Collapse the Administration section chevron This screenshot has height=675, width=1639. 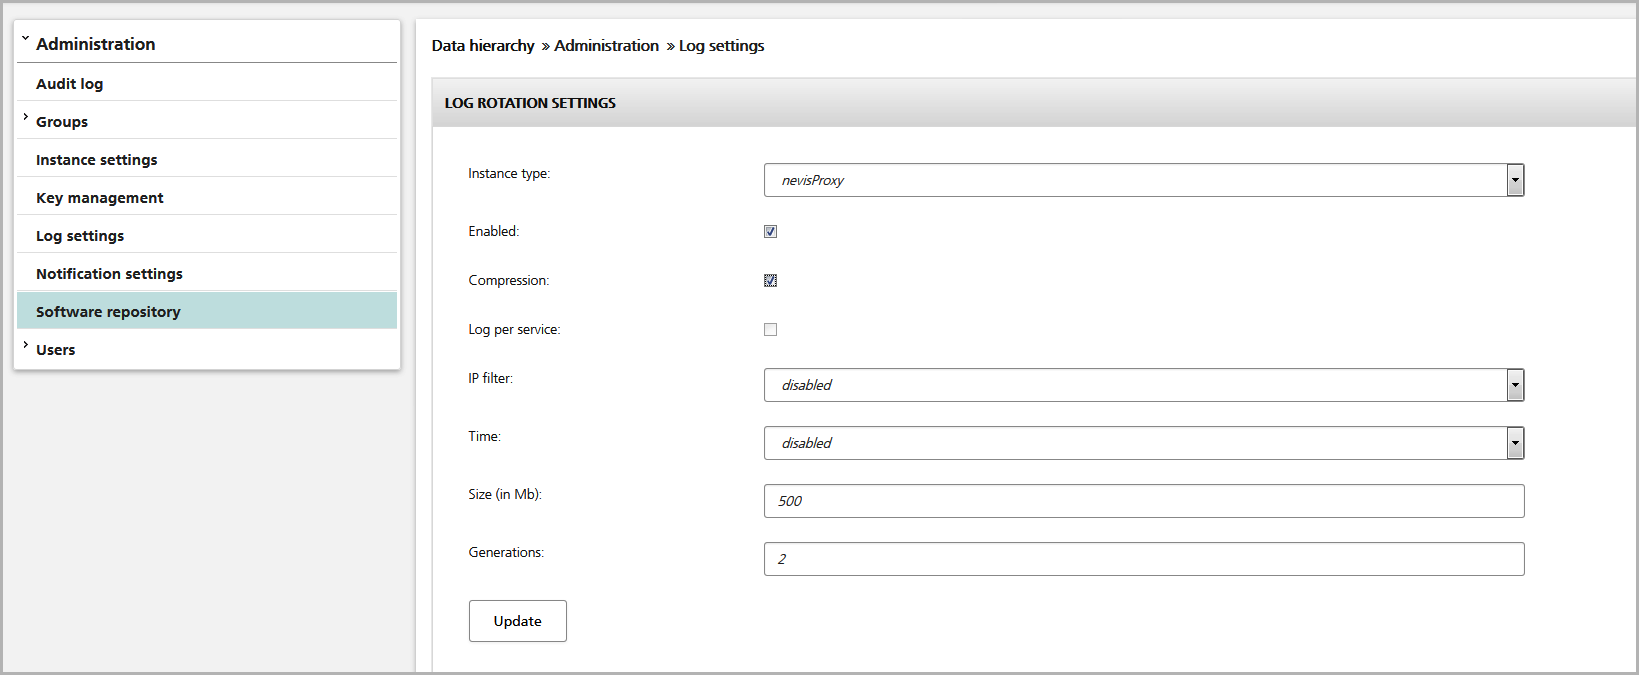[25, 39]
